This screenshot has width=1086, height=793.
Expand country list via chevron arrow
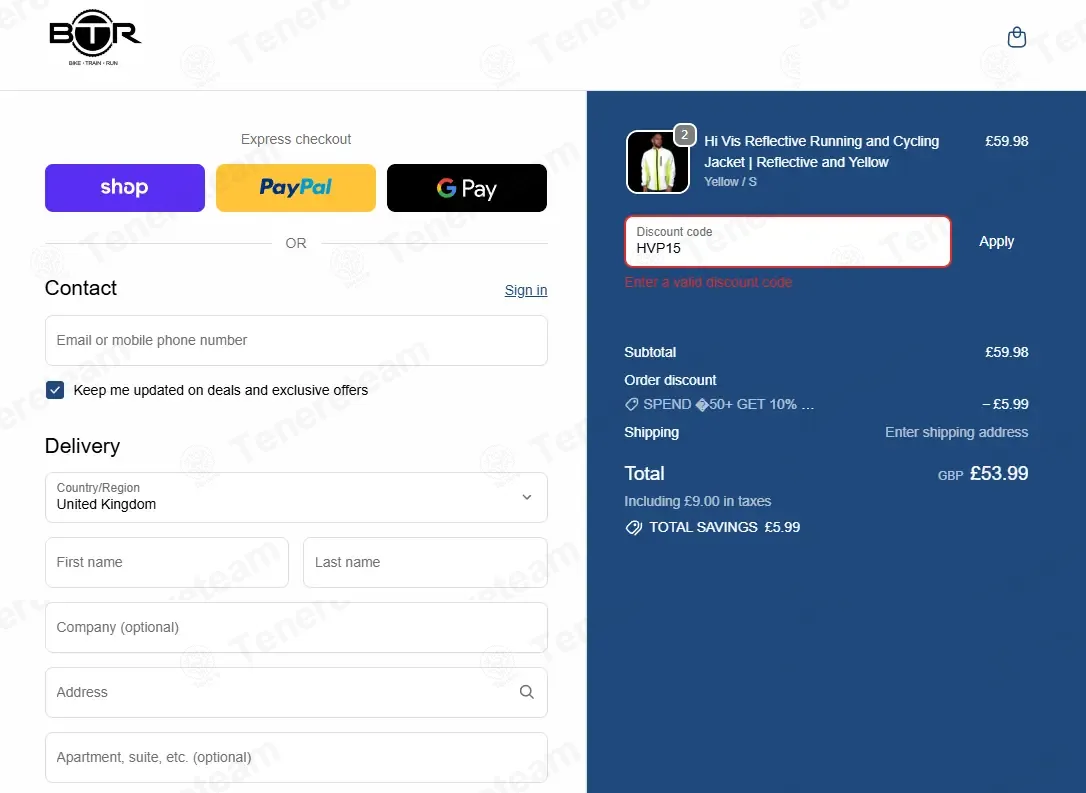click(526, 497)
